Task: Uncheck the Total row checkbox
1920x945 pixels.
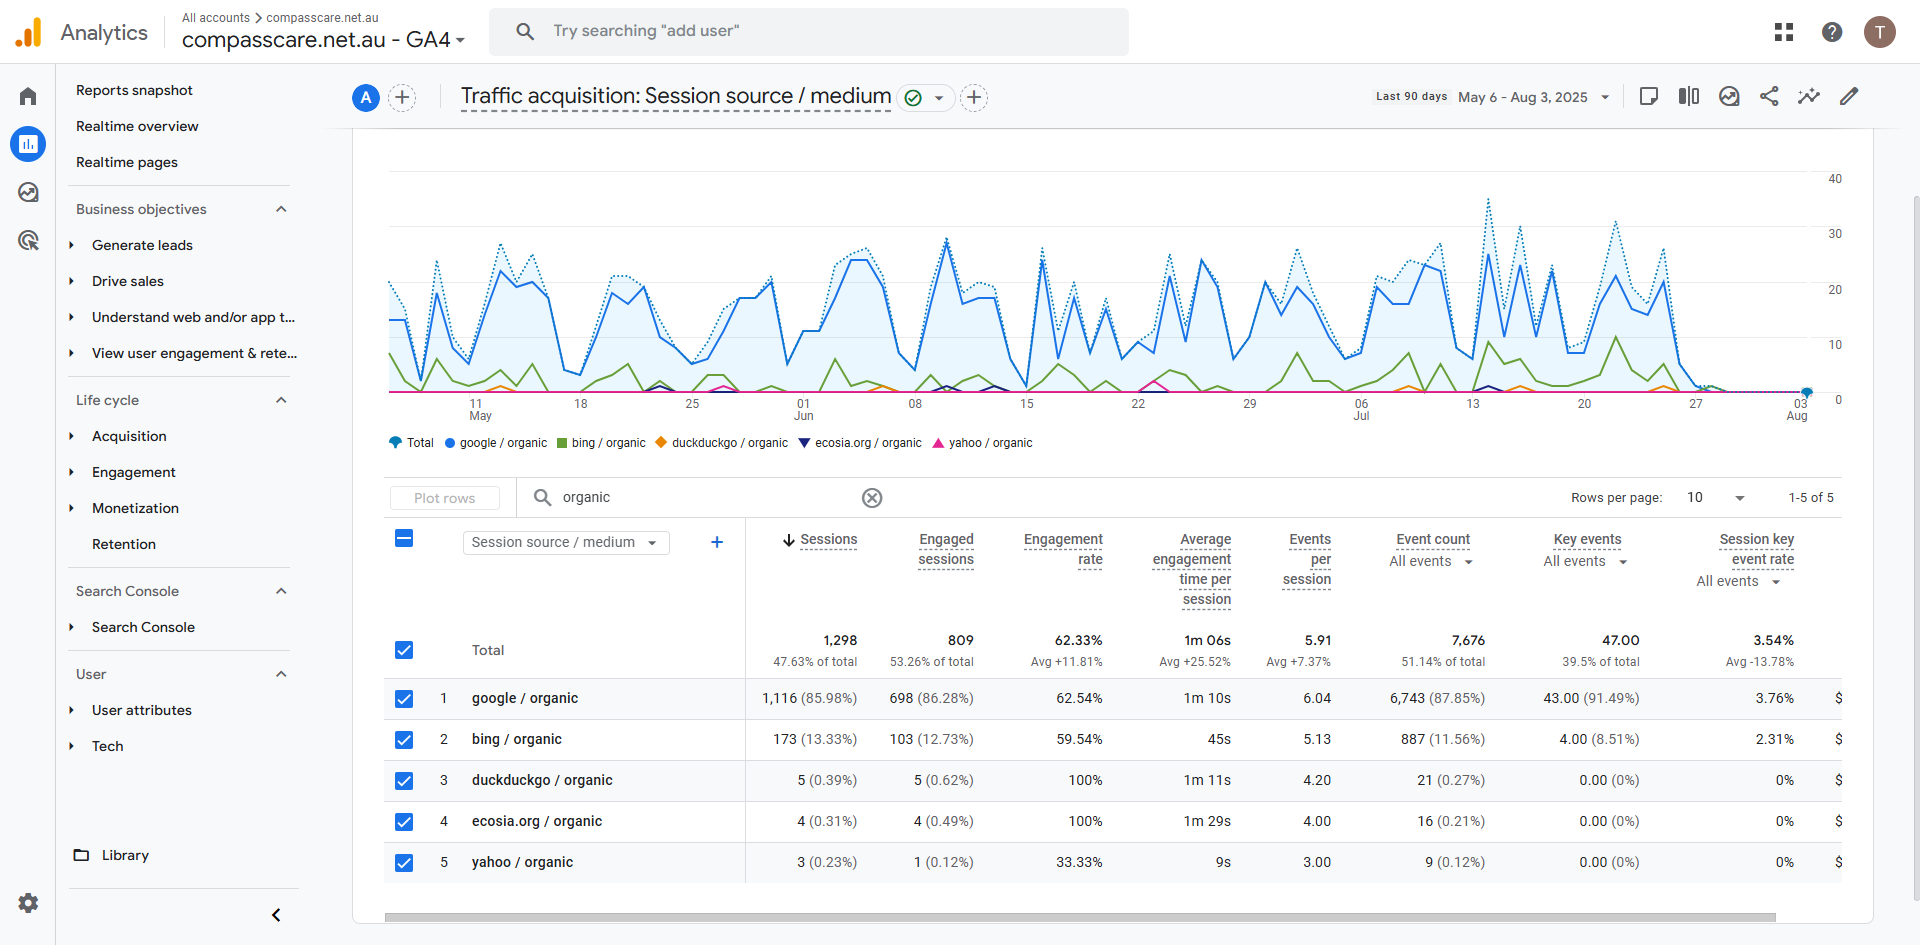Action: [x=404, y=650]
